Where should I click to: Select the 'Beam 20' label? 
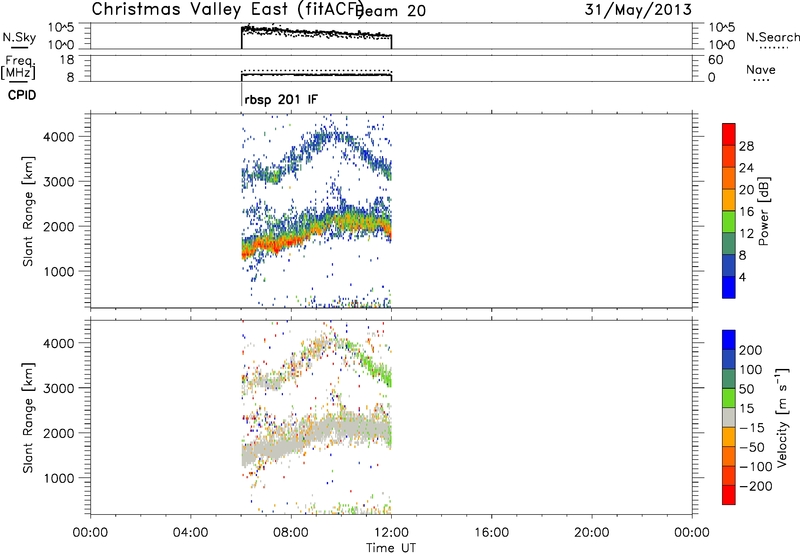pos(390,10)
